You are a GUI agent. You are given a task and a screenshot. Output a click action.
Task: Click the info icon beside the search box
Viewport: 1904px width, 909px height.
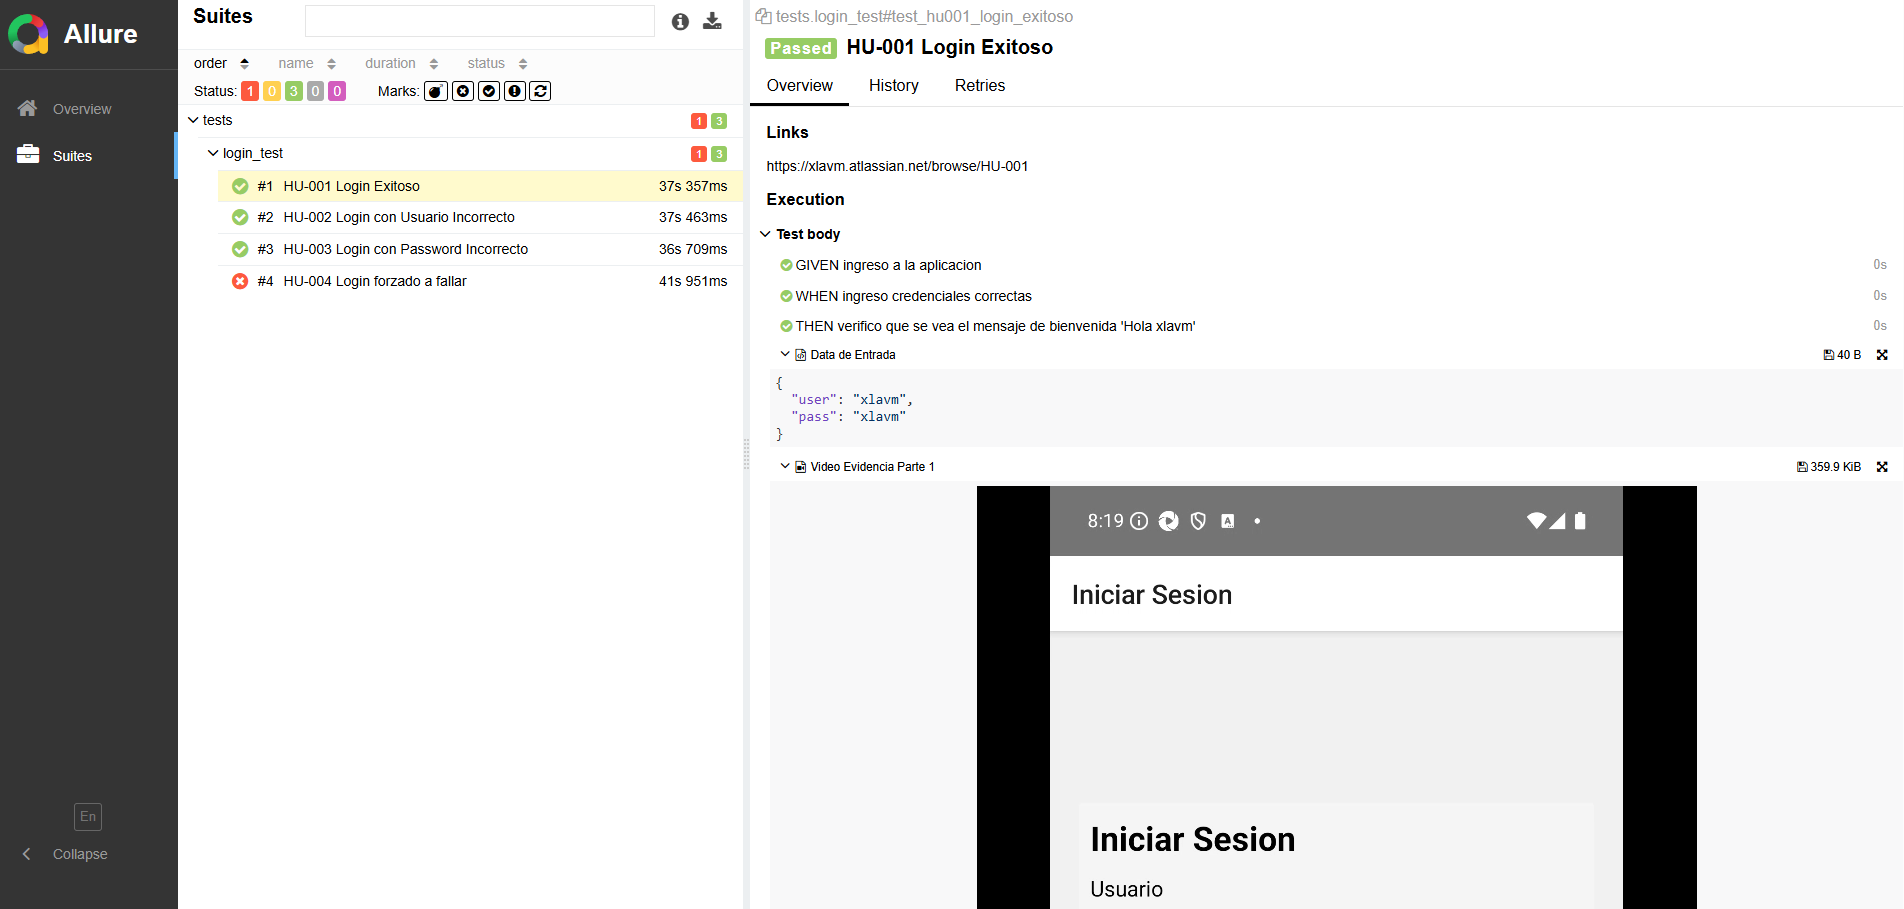click(680, 21)
